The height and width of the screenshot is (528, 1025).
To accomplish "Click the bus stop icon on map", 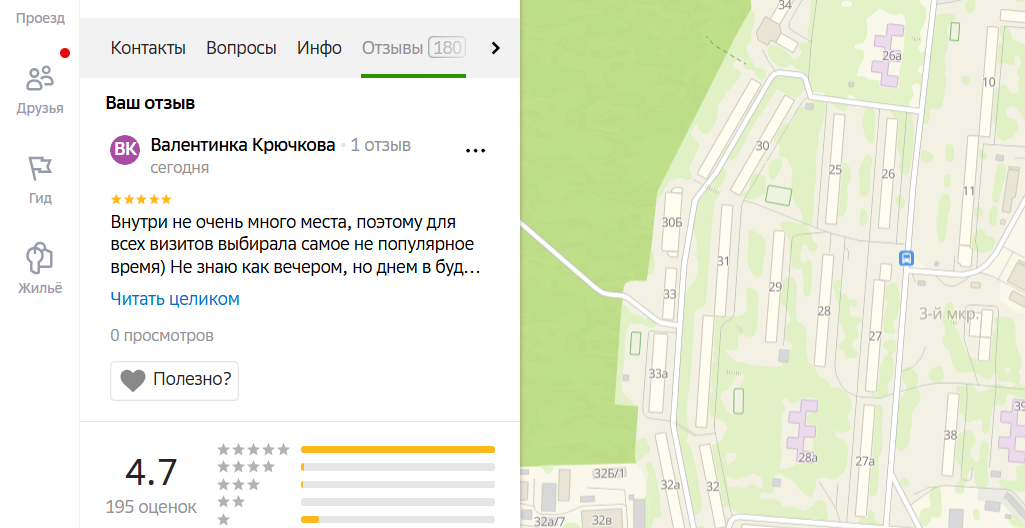I will (x=906, y=257).
